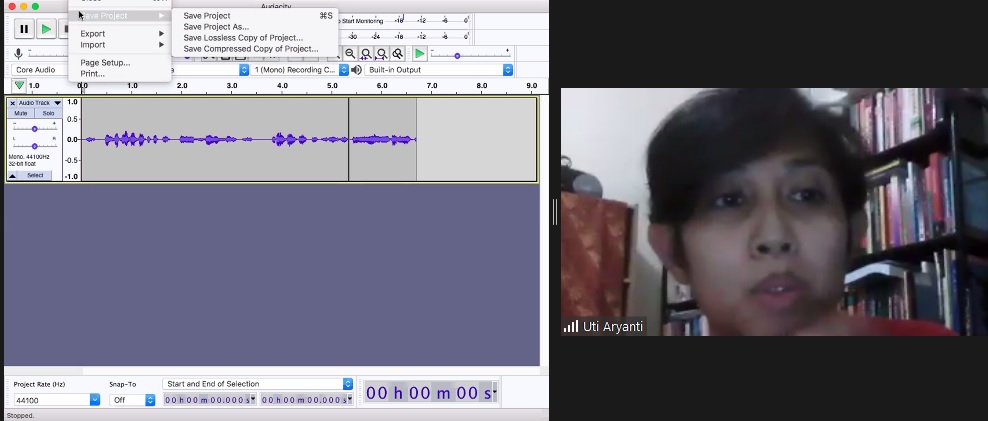This screenshot has width=988, height=421.
Task: Click the 'Mono, 44100Hz' track info text
Action: tap(29, 156)
